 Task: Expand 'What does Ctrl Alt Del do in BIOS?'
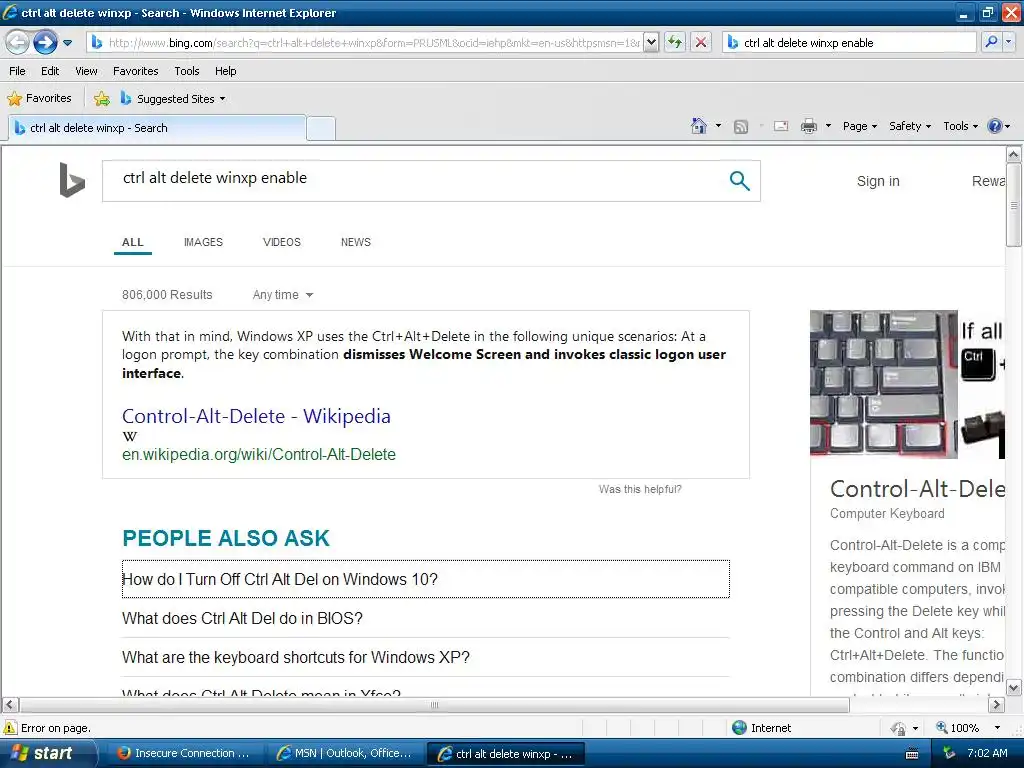[x=426, y=618]
